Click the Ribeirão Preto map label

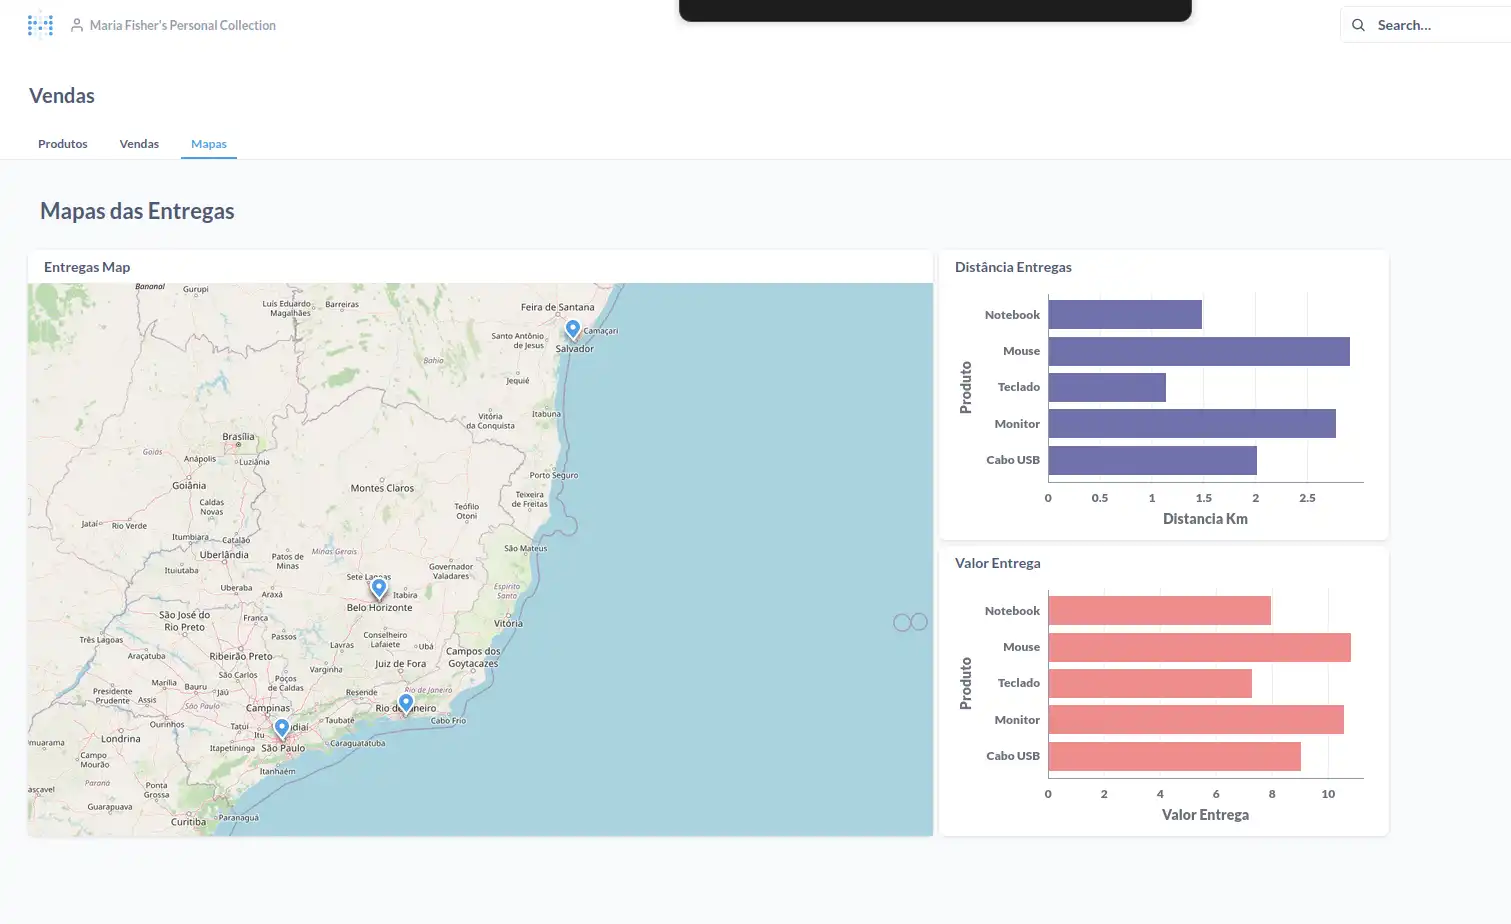point(241,657)
